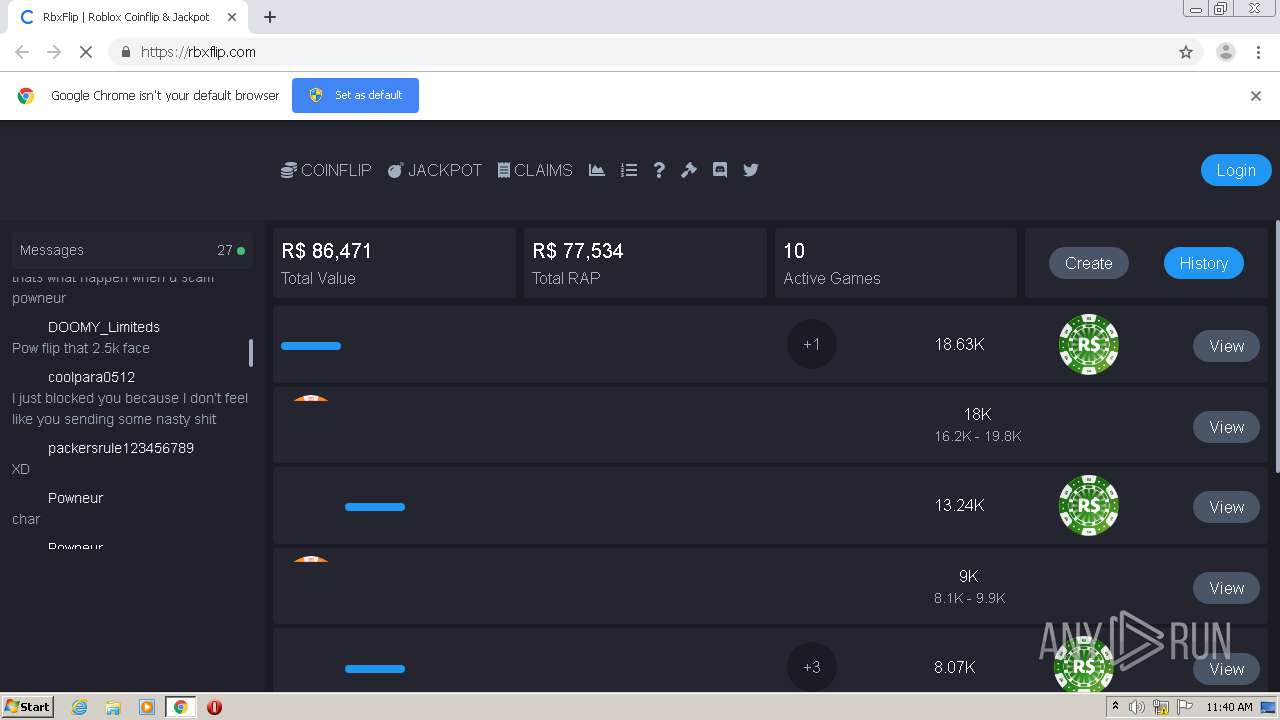Open Windows Explorer folder from taskbar
The image size is (1280, 720).
click(113, 707)
